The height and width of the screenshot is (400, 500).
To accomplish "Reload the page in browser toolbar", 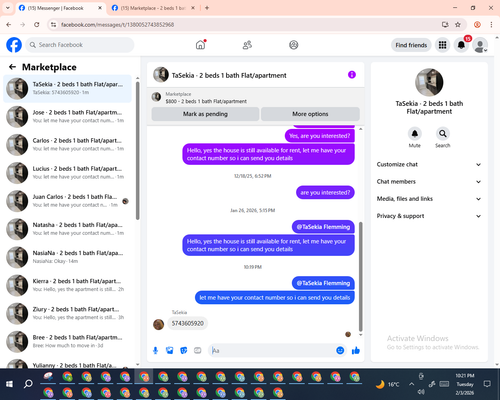I will click(37, 25).
